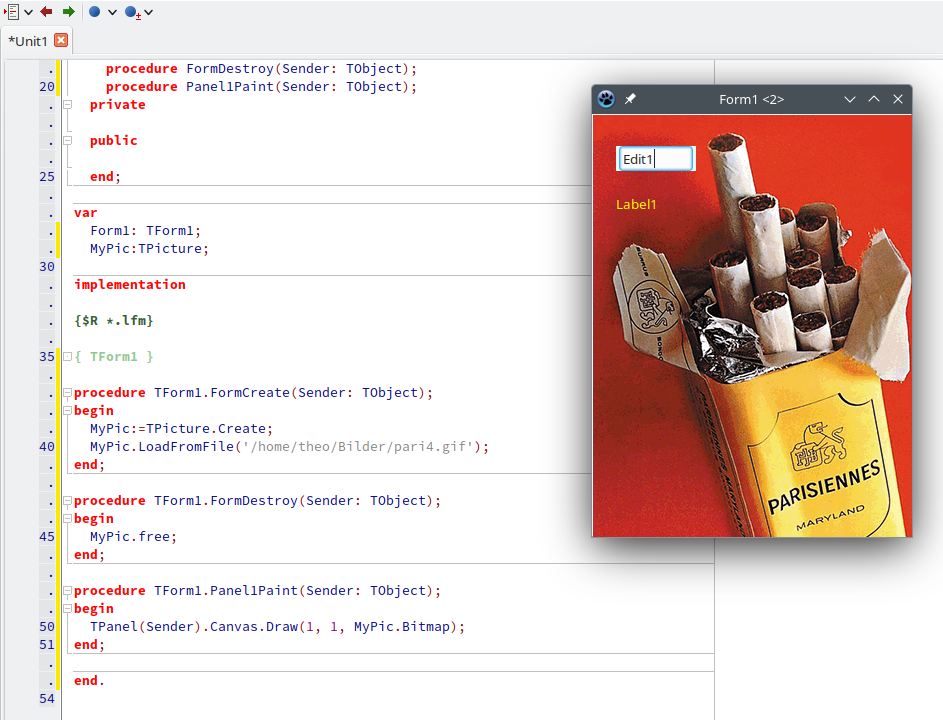Click 'MyPic:TPicture;' declaration line

point(149,248)
